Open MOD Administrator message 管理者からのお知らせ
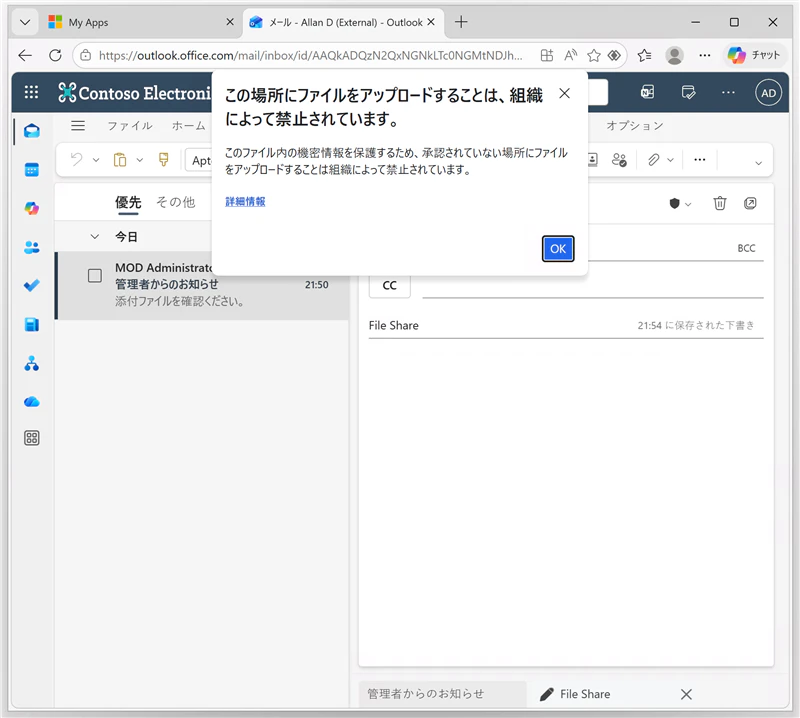 (x=204, y=286)
